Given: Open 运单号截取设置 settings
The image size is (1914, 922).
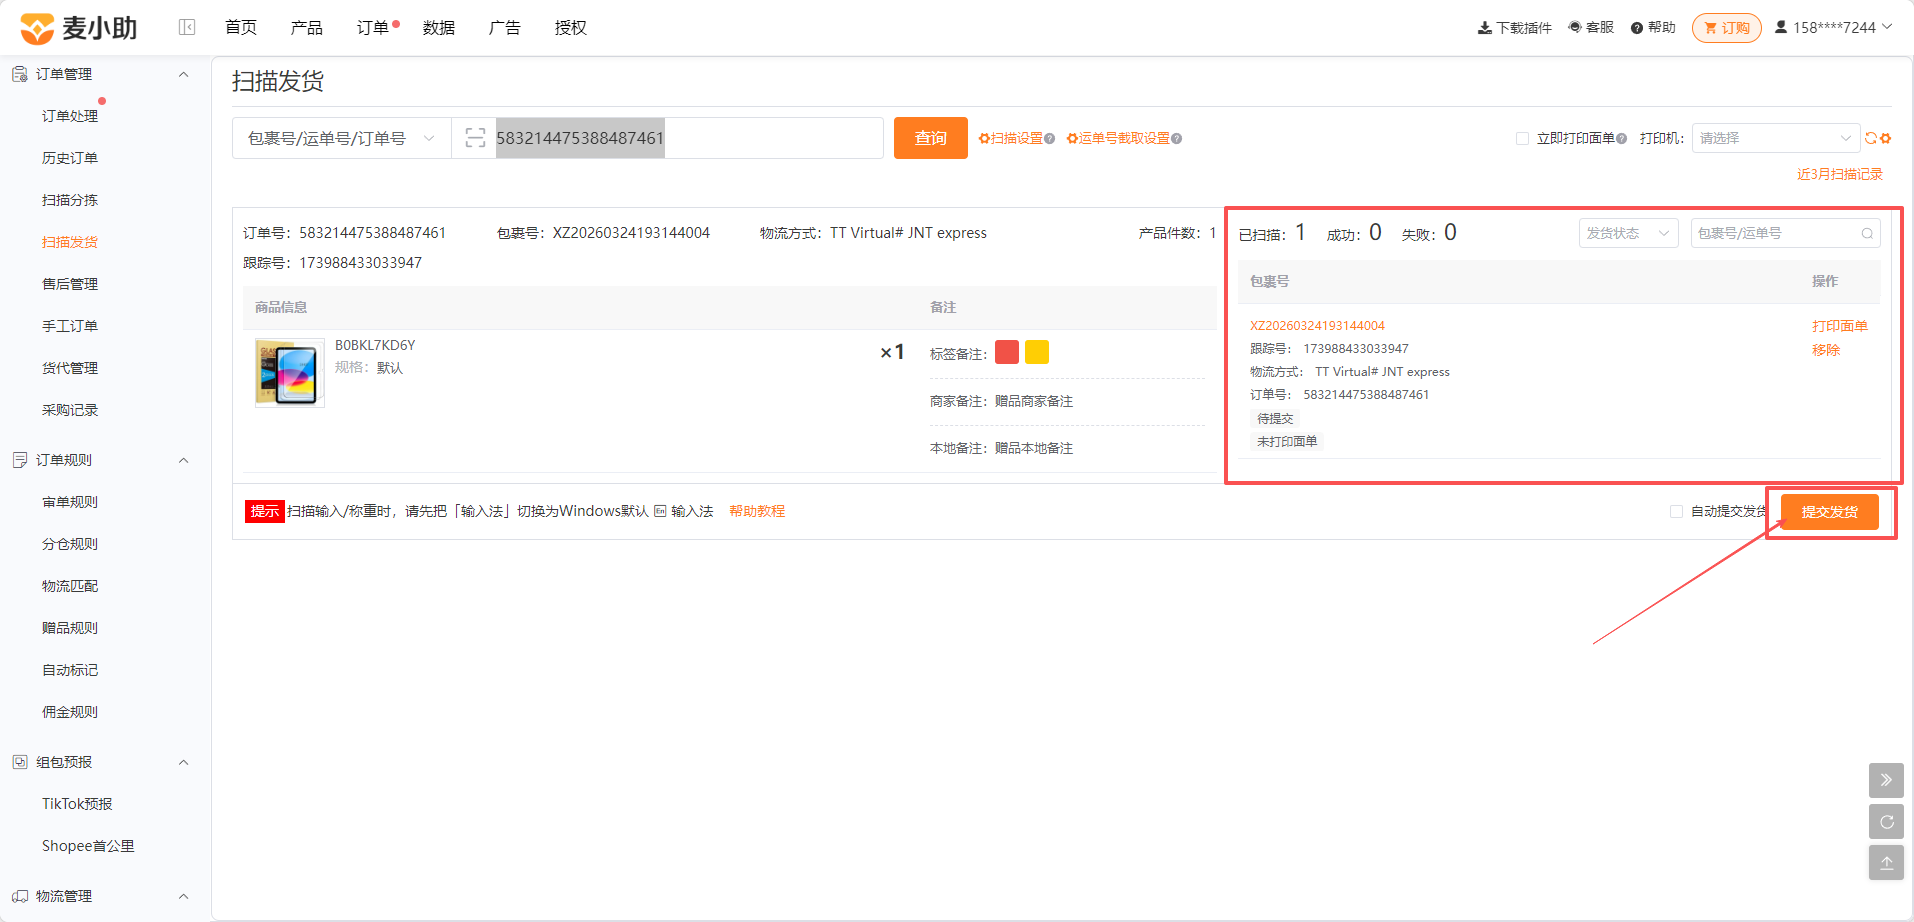Looking at the screenshot, I should pyautogui.click(x=1124, y=138).
